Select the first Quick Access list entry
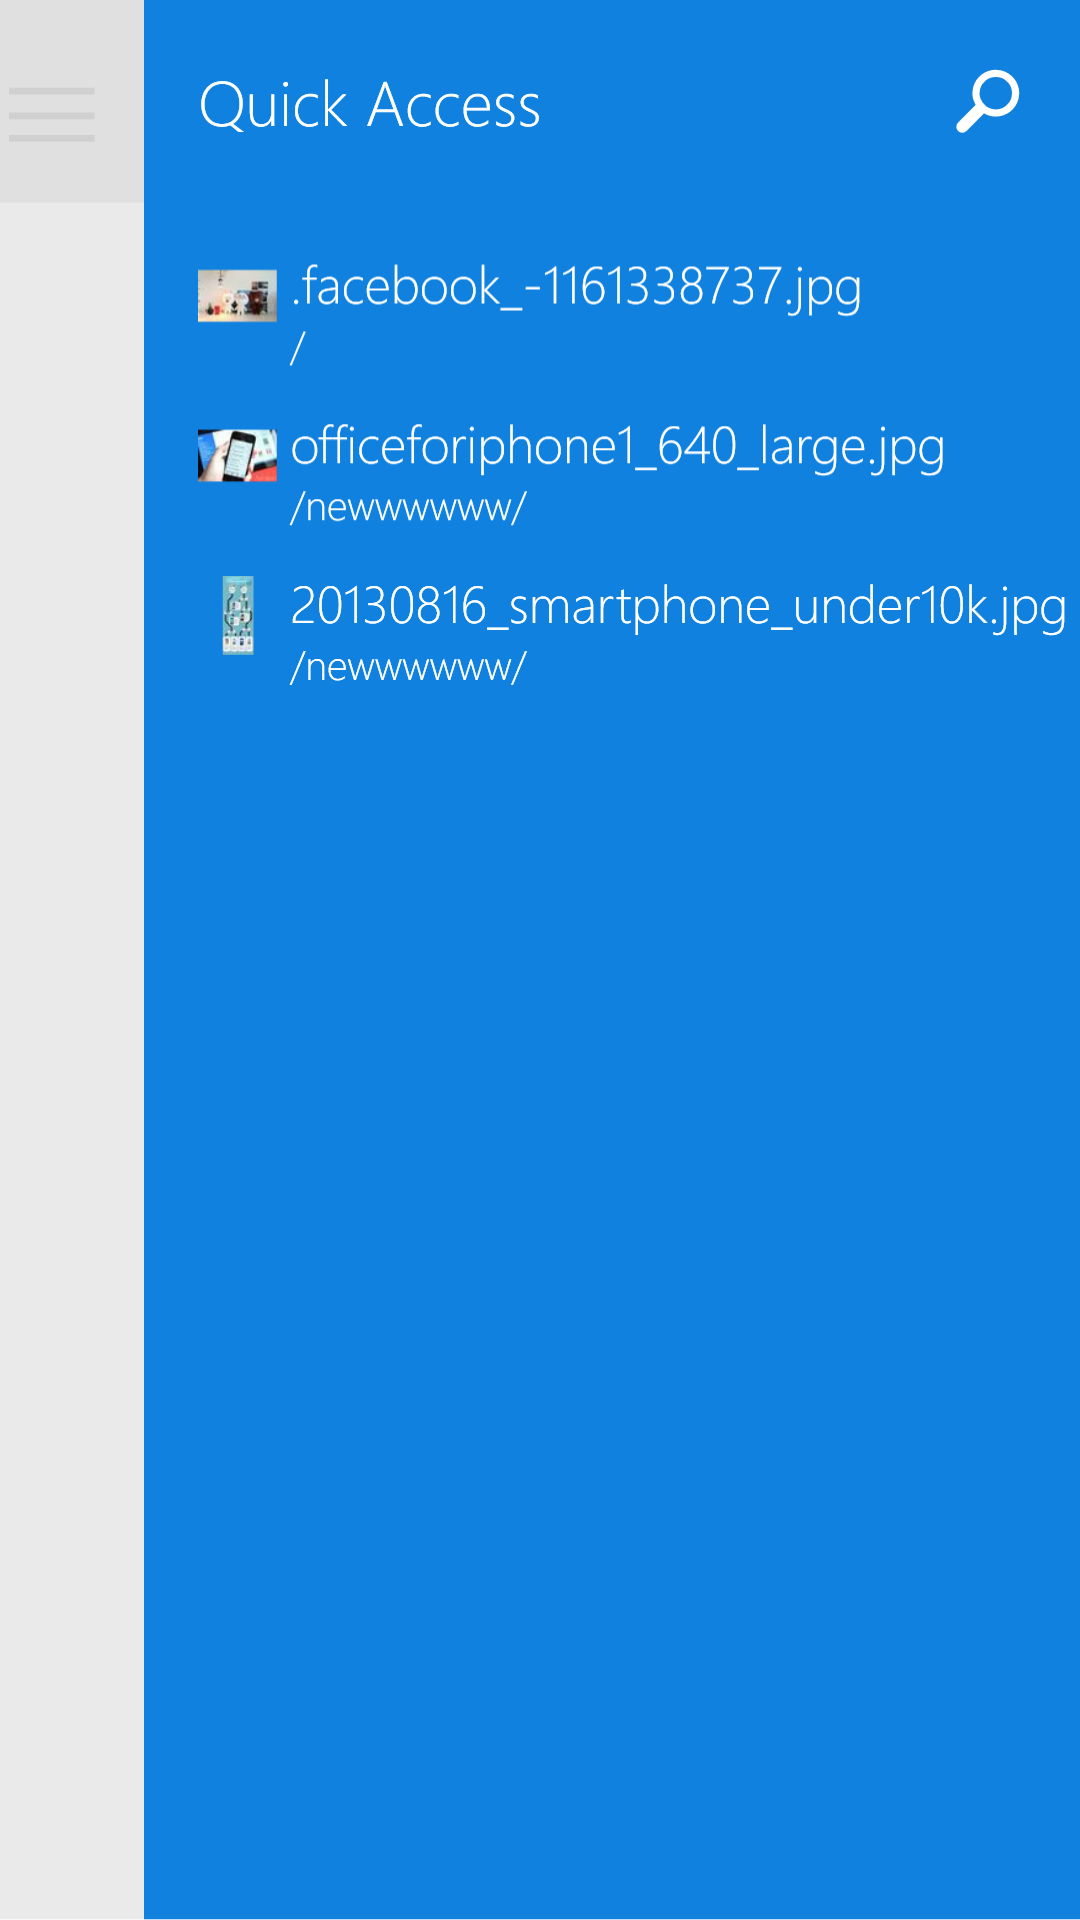The image size is (1080, 1920). tap(612, 312)
